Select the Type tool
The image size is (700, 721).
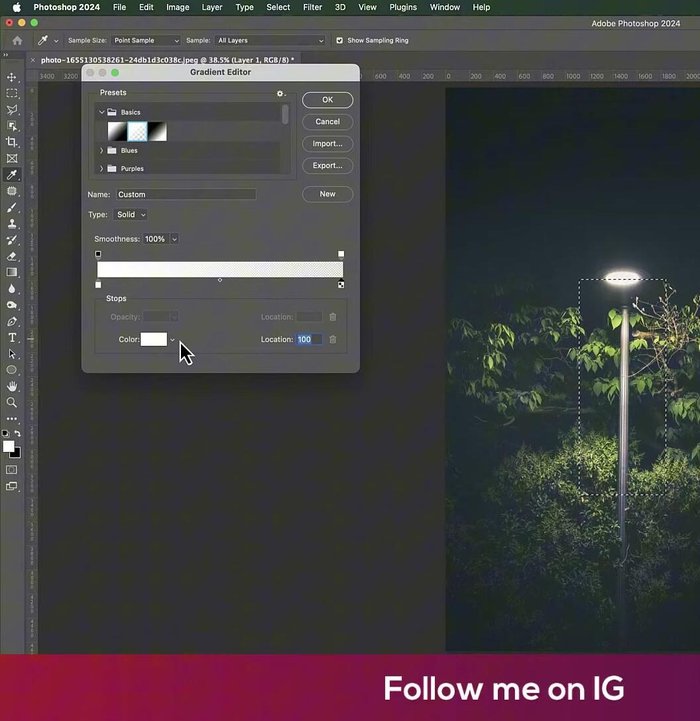tap(12, 338)
